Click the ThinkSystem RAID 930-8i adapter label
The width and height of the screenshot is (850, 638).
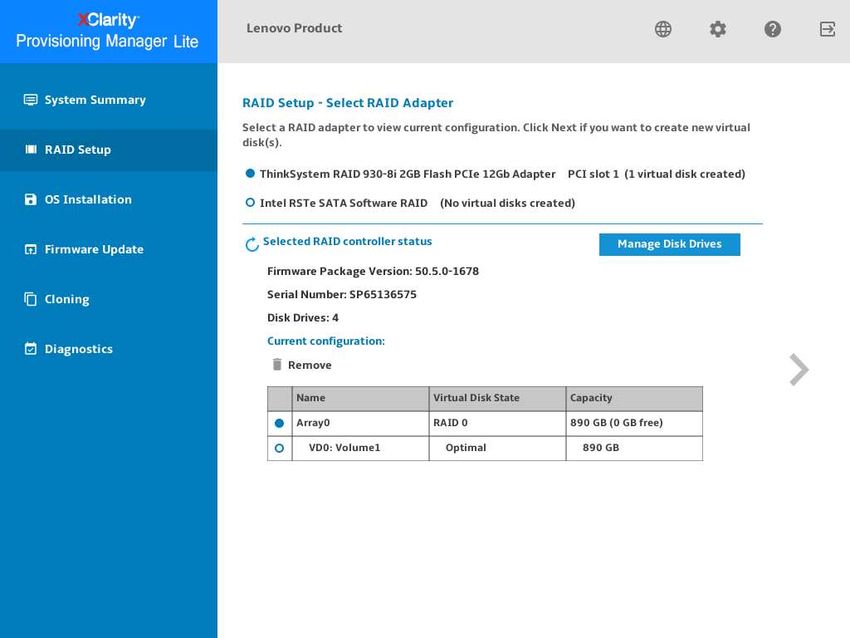pos(408,174)
